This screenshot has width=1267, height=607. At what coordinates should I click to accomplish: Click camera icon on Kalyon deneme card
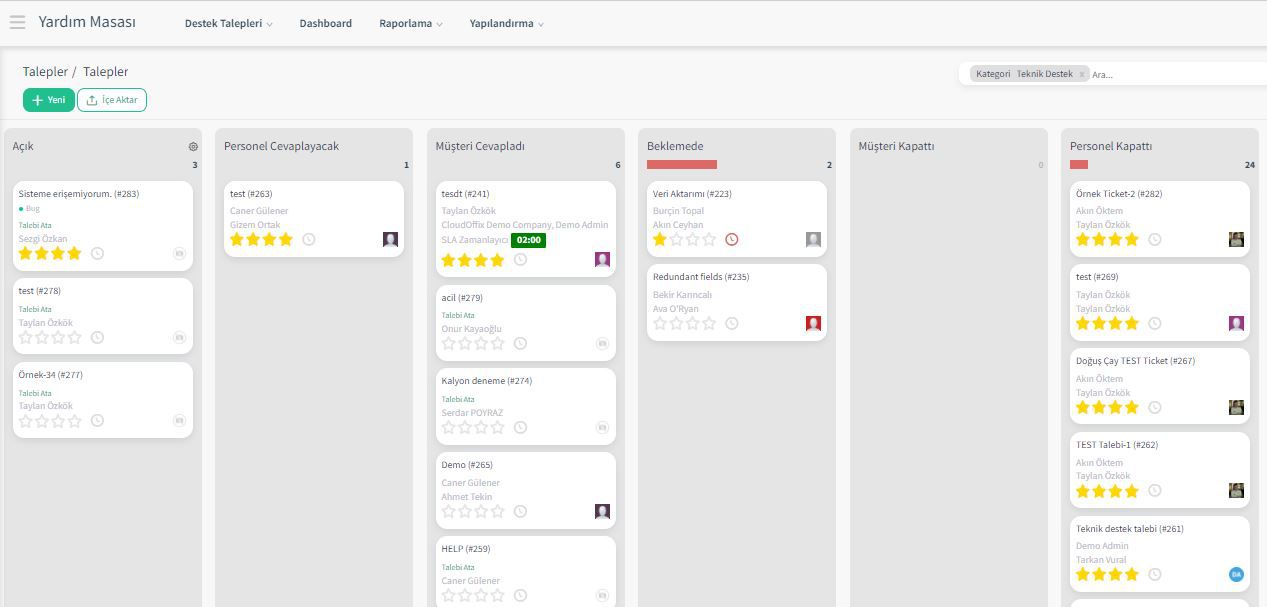tap(602, 428)
